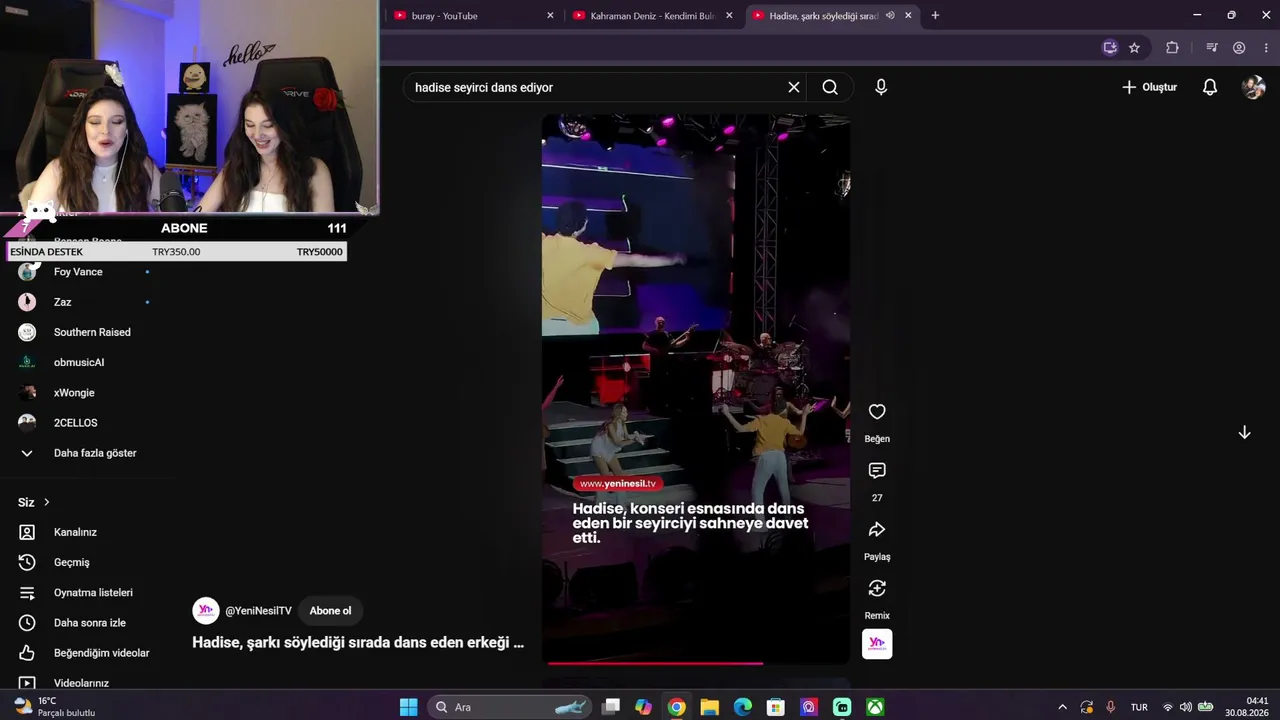
Task: Start voice search with the microphone
Action: (x=881, y=87)
